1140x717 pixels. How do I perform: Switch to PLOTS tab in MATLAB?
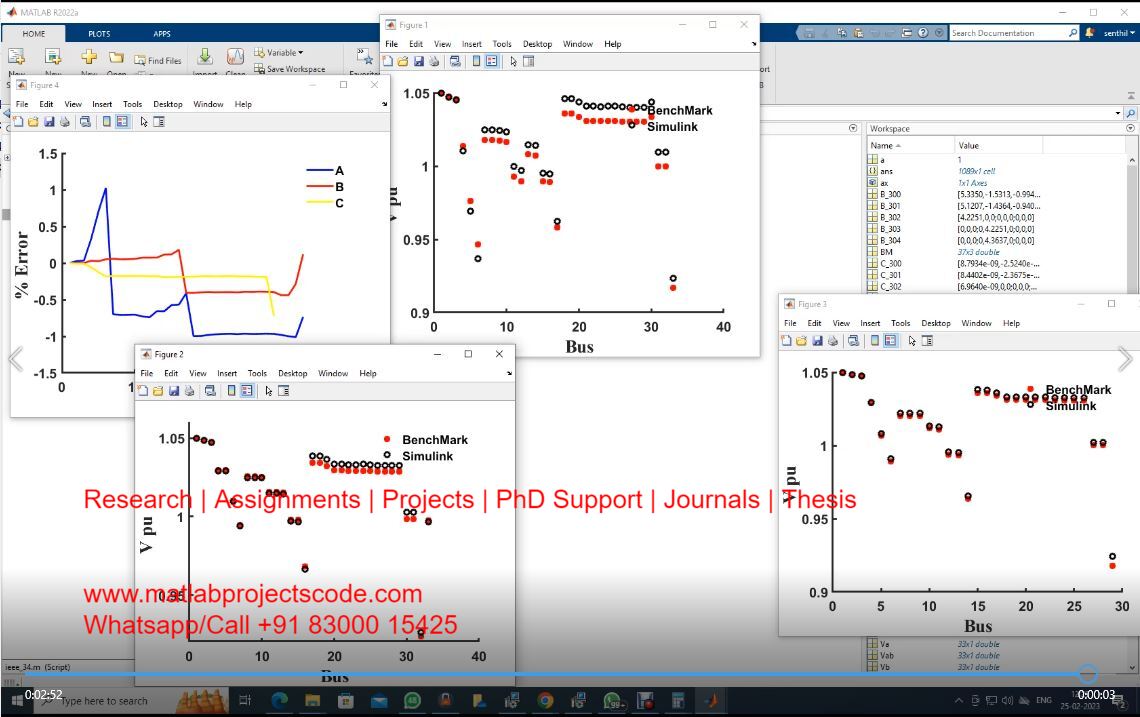(x=100, y=33)
